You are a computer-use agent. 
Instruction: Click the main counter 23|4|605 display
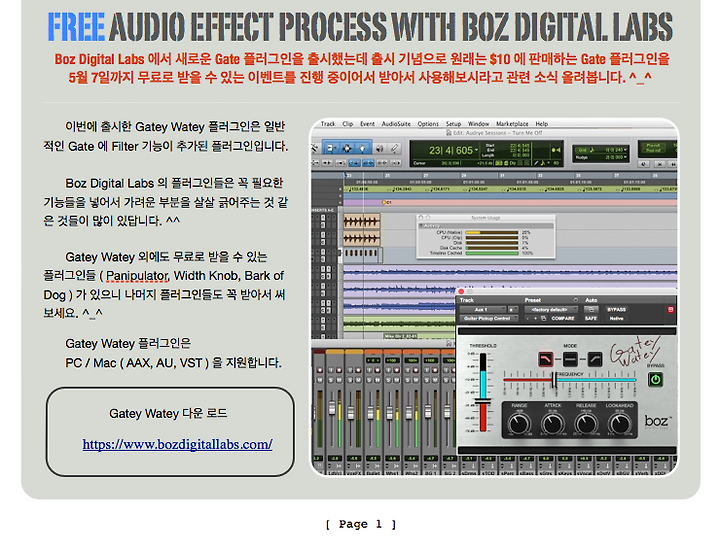pos(451,150)
